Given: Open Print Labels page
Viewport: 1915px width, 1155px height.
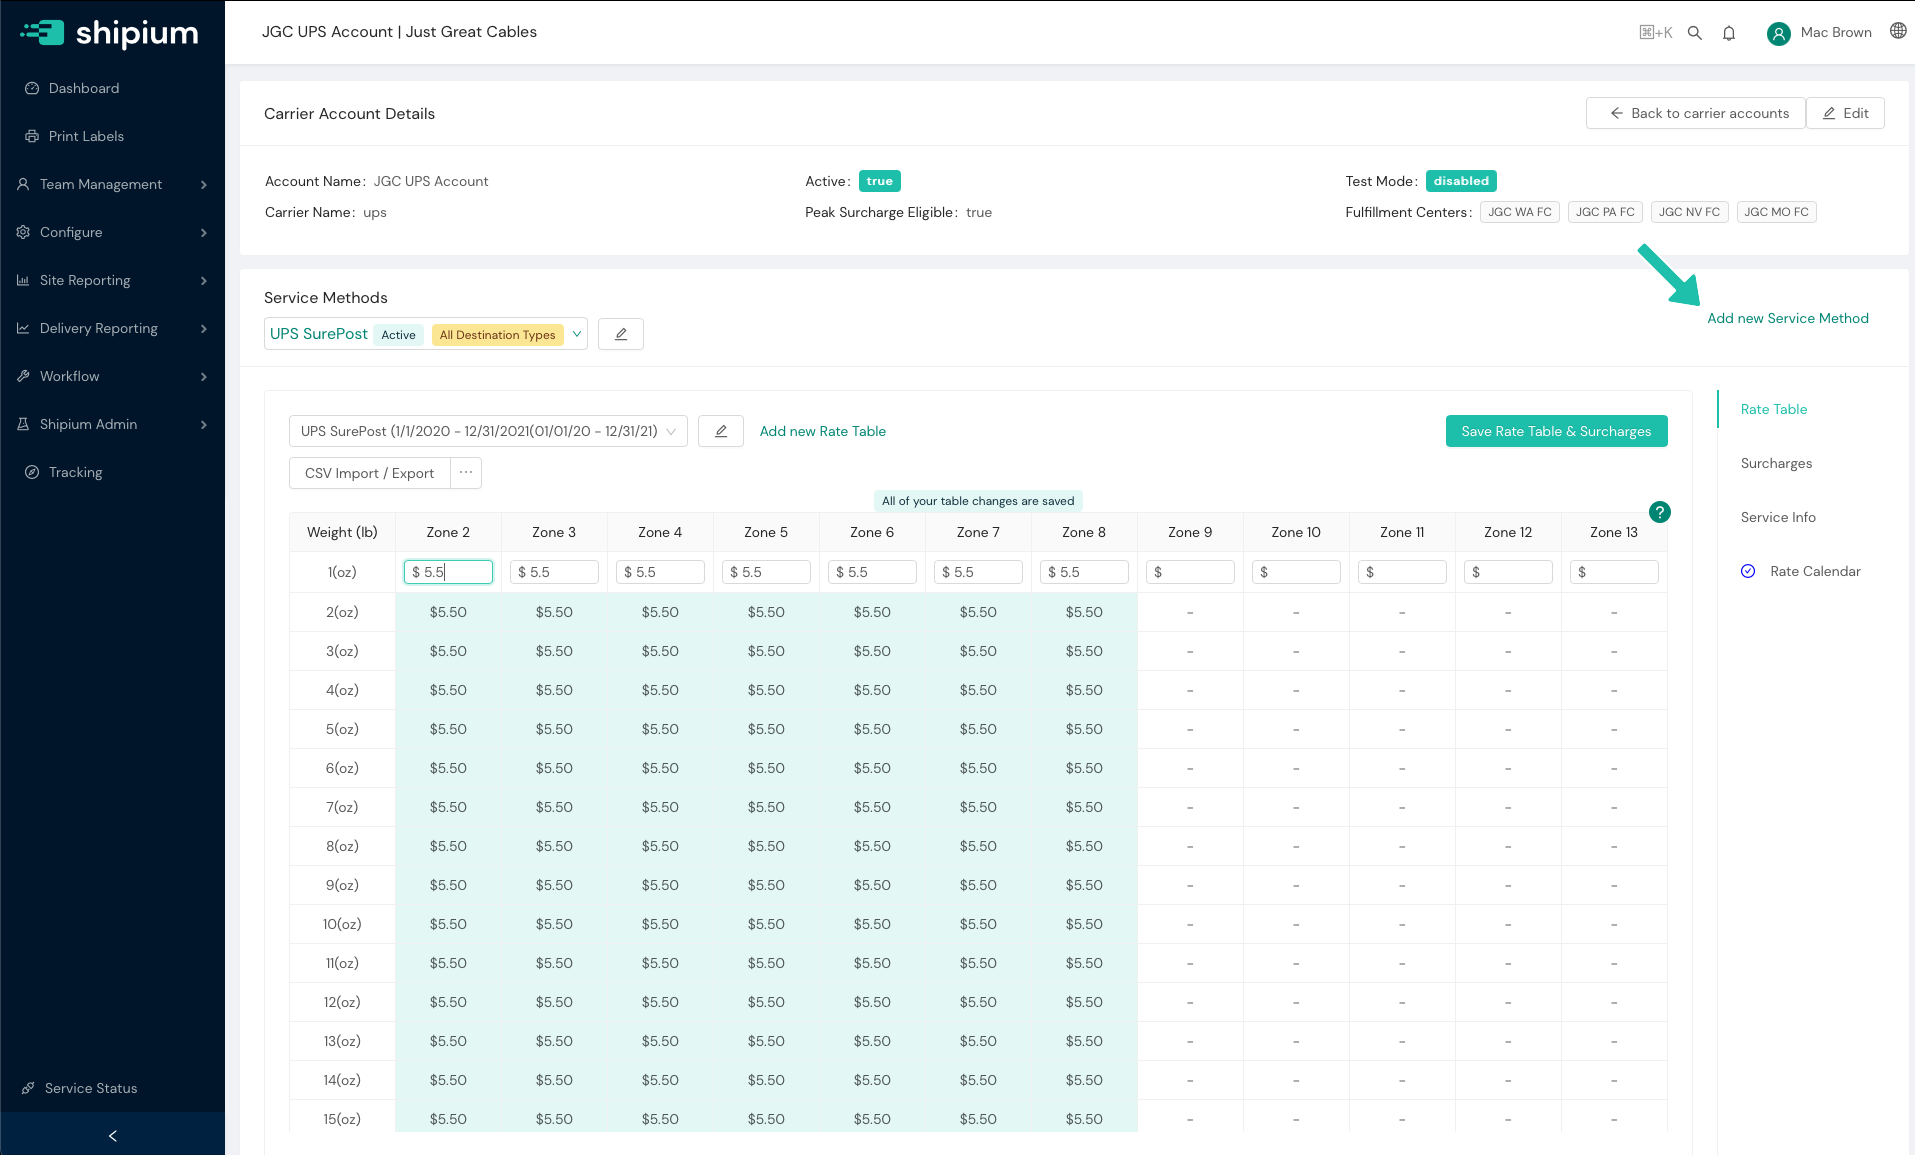Looking at the screenshot, I should (86, 136).
